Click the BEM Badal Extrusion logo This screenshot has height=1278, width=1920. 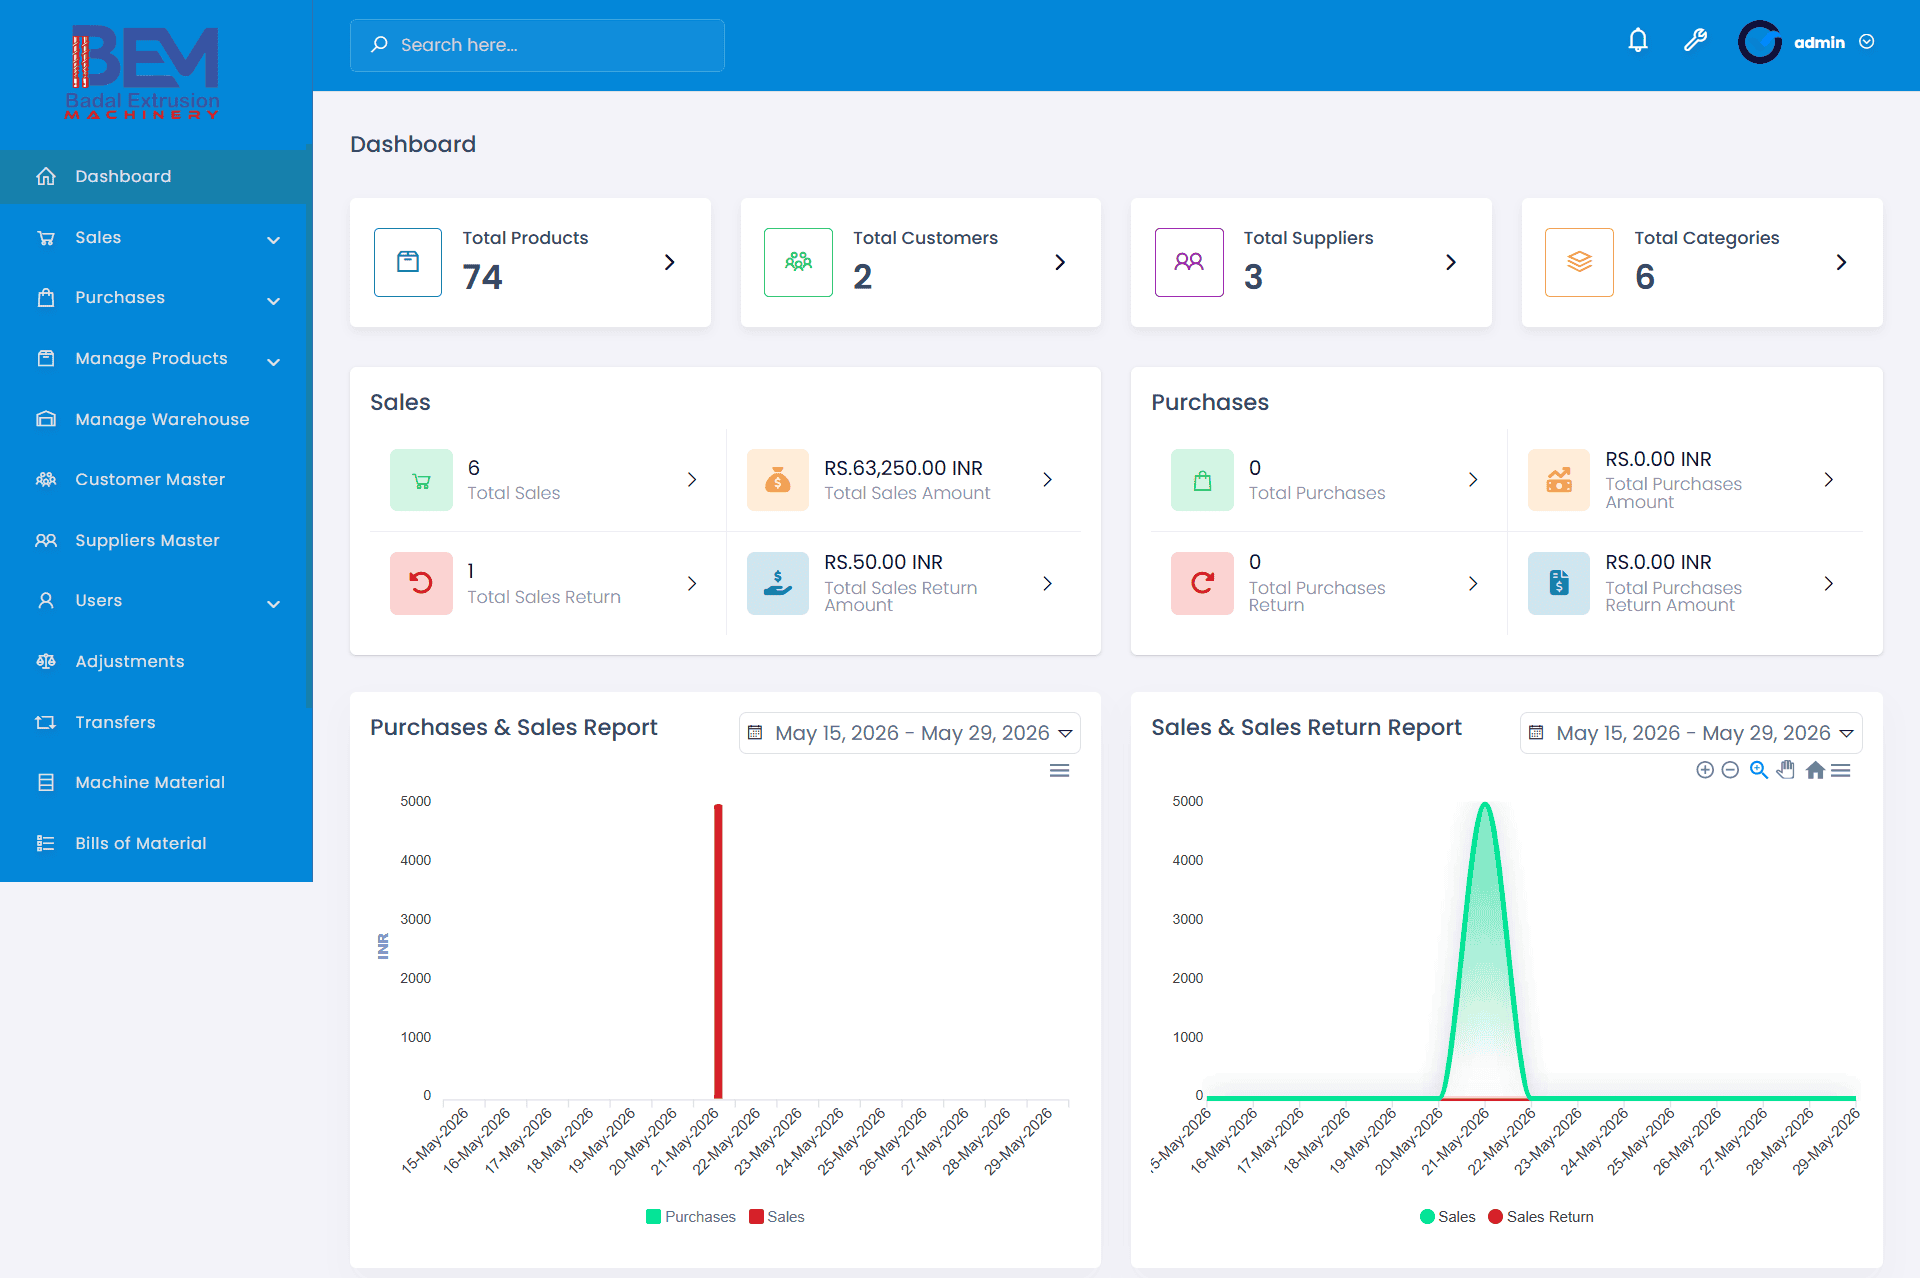click(143, 72)
